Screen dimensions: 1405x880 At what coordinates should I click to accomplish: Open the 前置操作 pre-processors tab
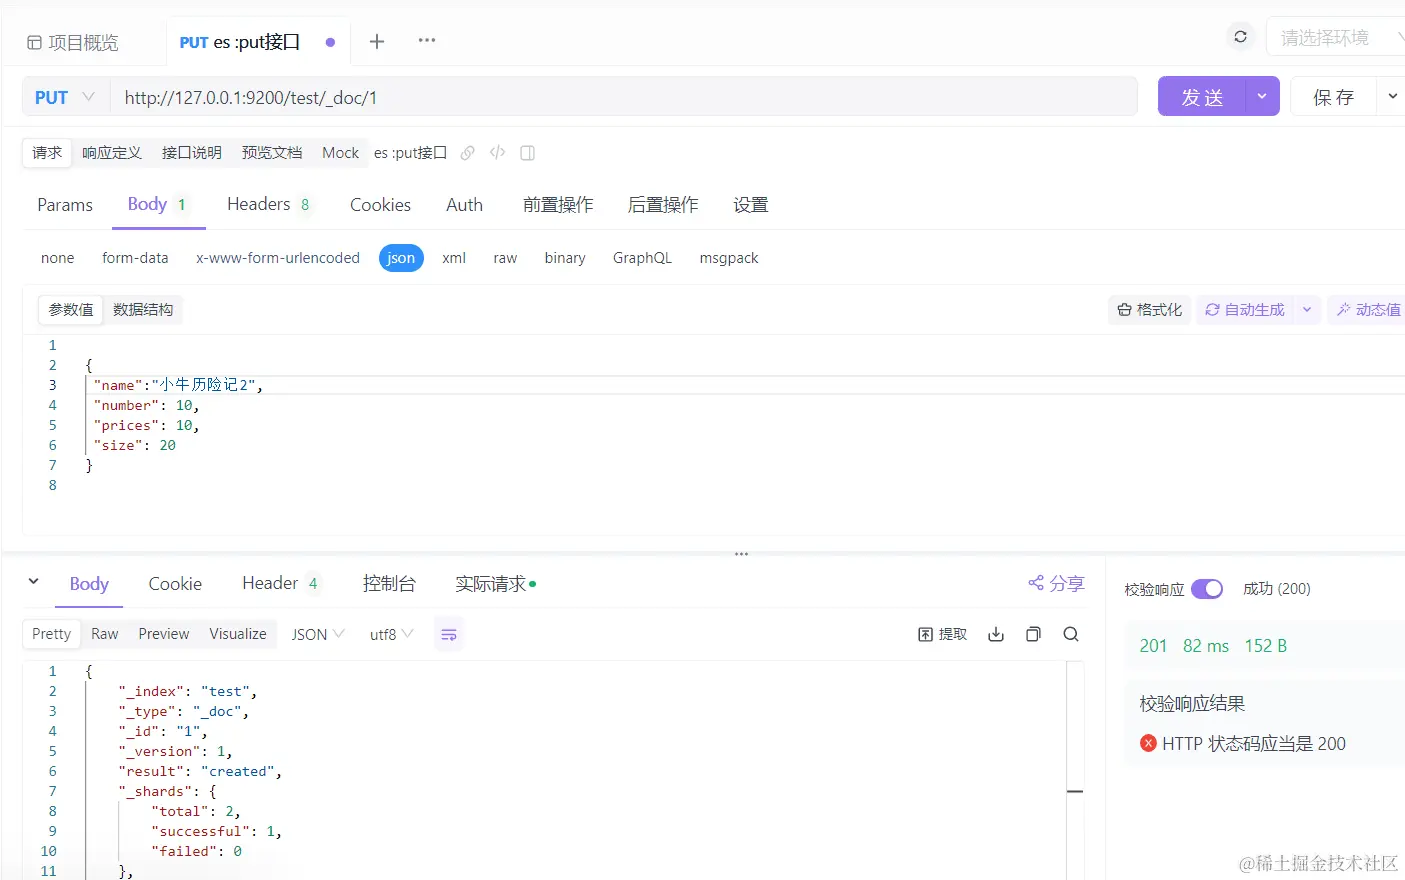[558, 205]
